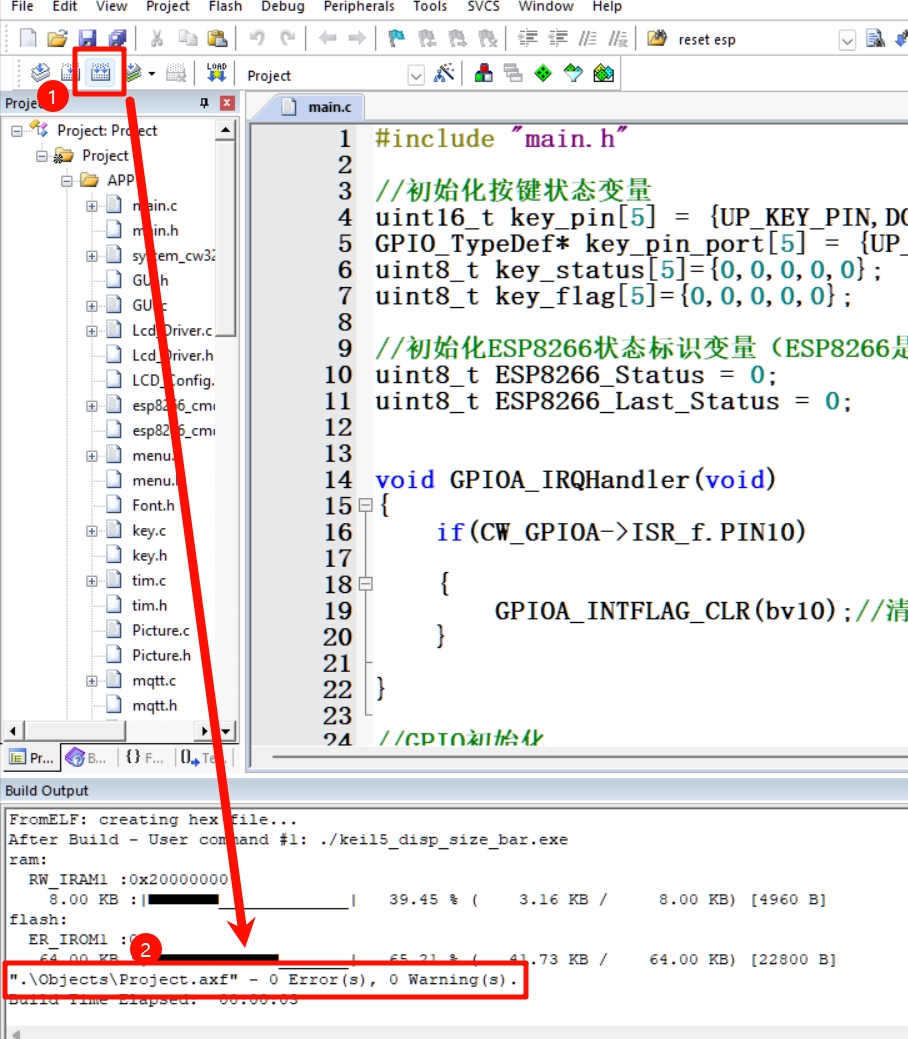The height and width of the screenshot is (1039, 908).
Task: Collapse the APP folder in project tree
Action: [x=66, y=180]
